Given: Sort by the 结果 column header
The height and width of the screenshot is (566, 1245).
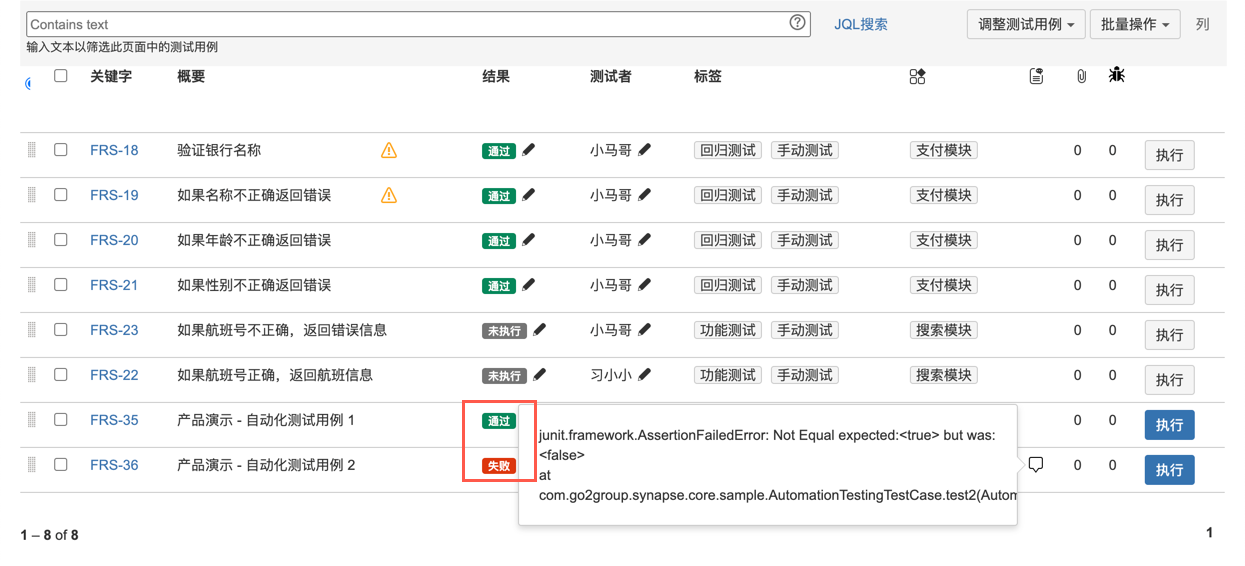Looking at the screenshot, I should click(x=496, y=76).
